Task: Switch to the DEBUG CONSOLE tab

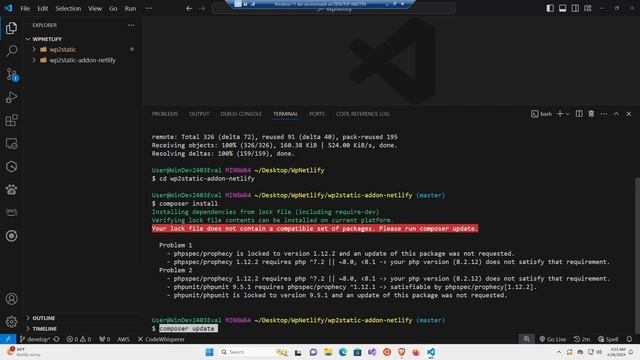Action: [x=241, y=114]
